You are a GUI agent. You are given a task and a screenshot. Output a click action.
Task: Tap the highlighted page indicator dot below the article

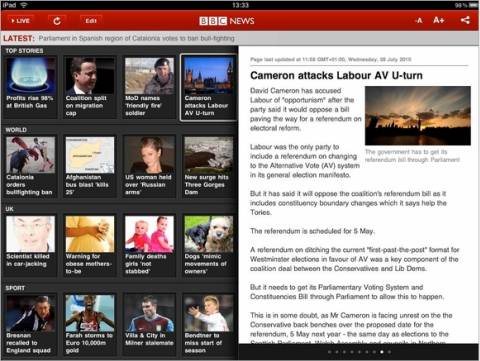(382, 352)
